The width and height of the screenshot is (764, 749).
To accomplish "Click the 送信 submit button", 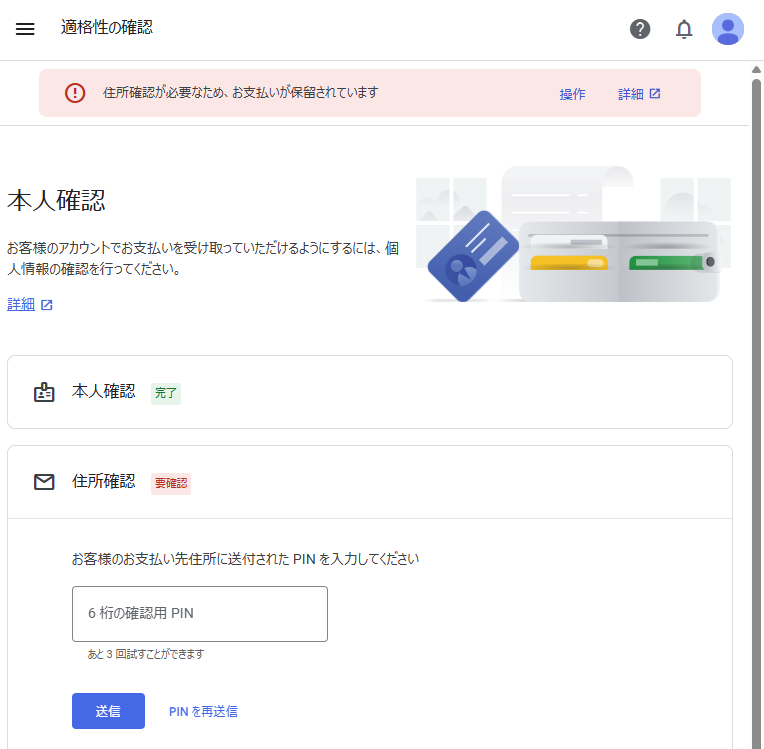I will pyautogui.click(x=108, y=711).
